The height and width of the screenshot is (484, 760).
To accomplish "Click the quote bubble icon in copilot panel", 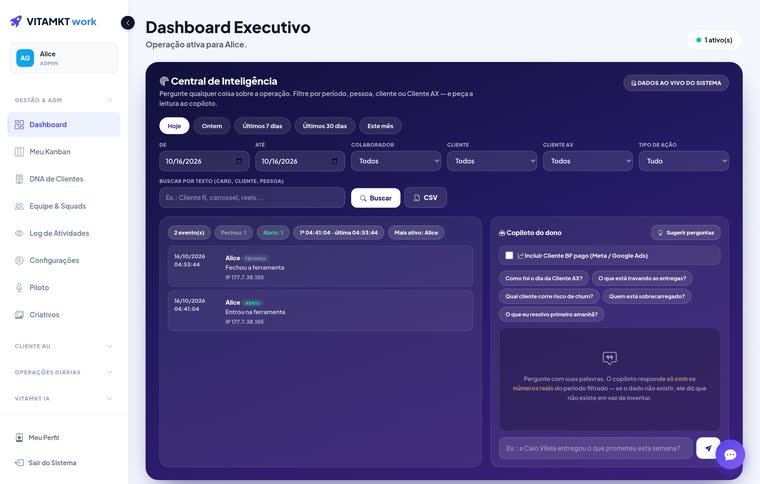I will (609, 358).
